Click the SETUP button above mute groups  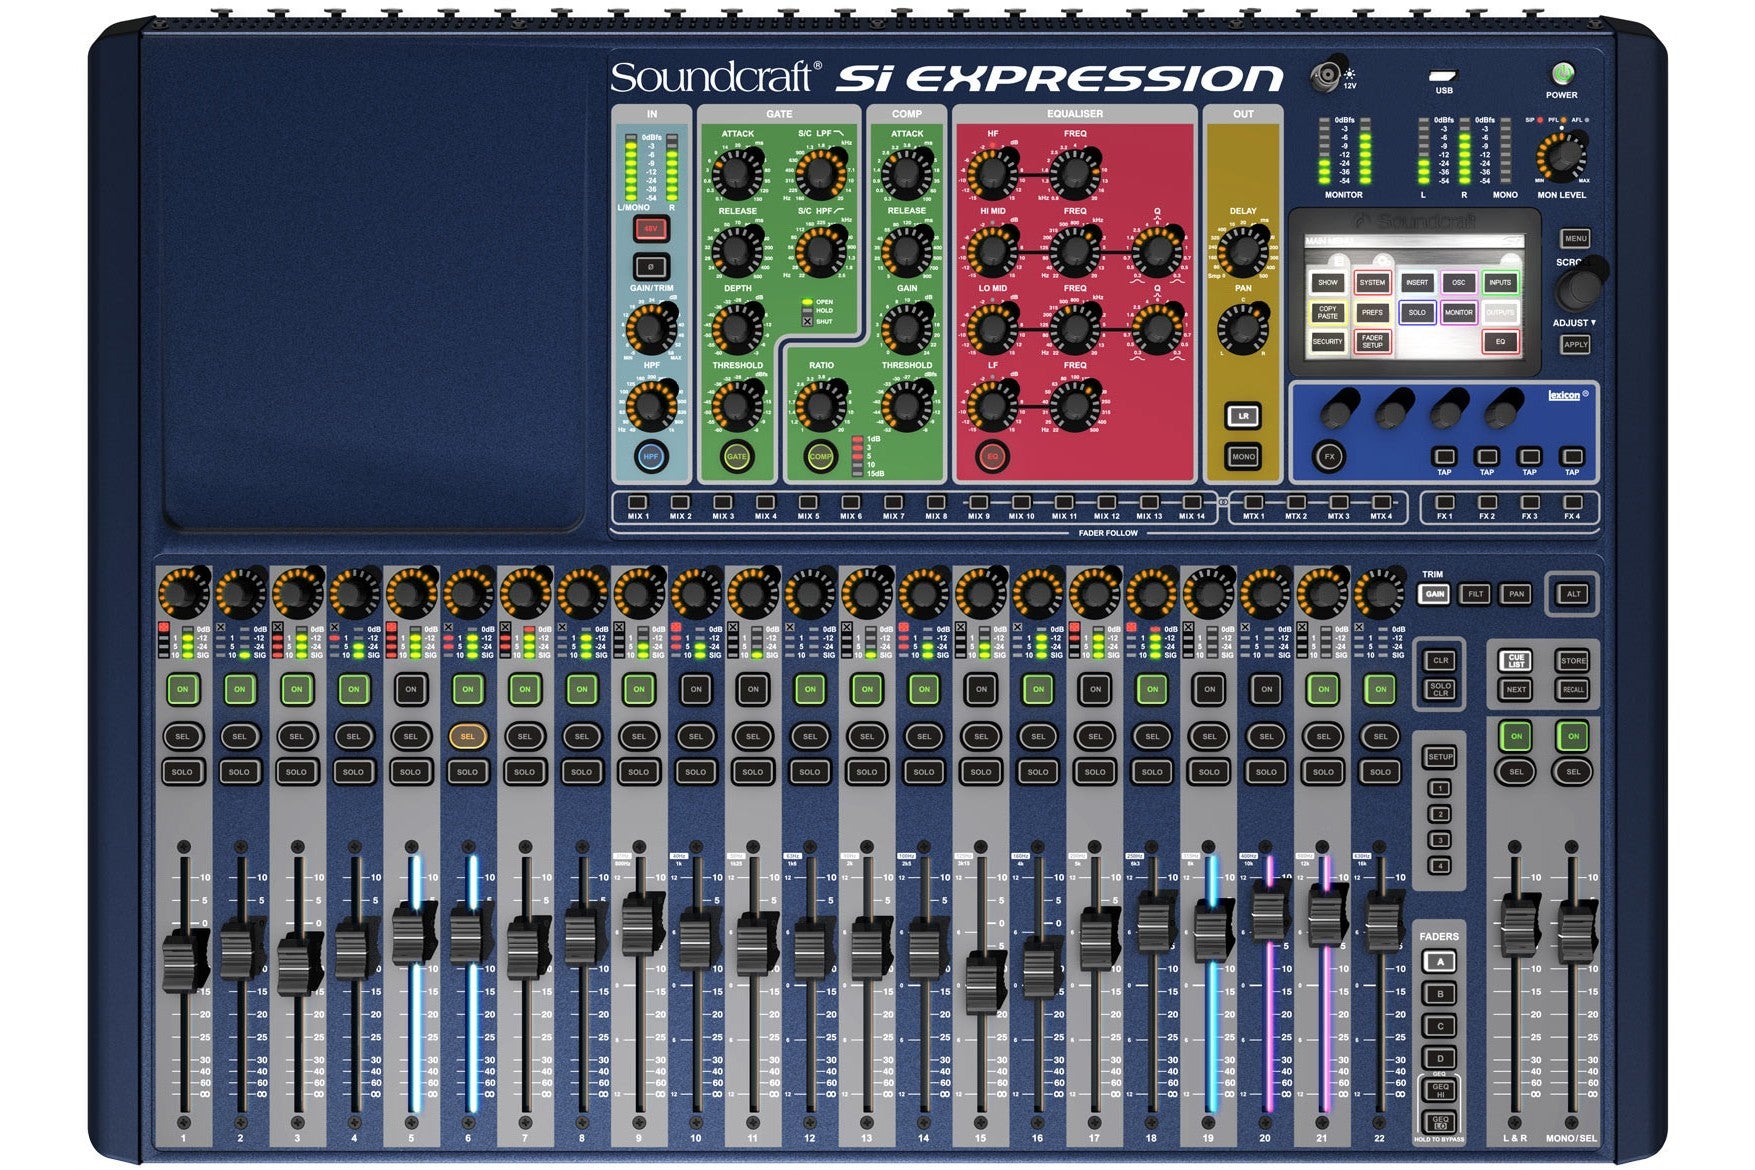(x=1440, y=757)
